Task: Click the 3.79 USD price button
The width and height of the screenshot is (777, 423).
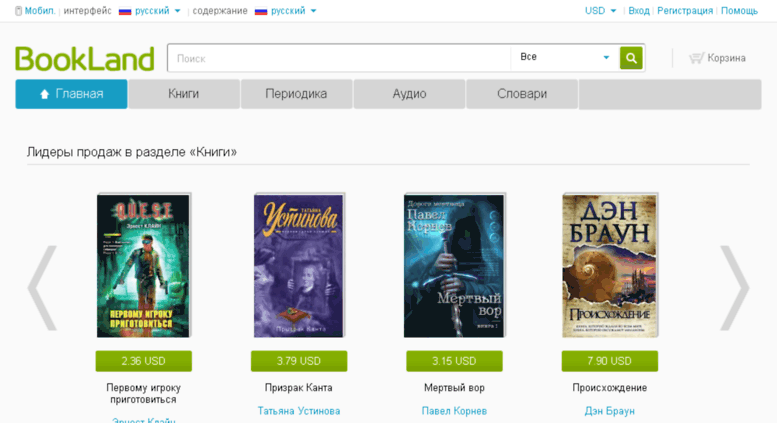Action: (x=299, y=361)
